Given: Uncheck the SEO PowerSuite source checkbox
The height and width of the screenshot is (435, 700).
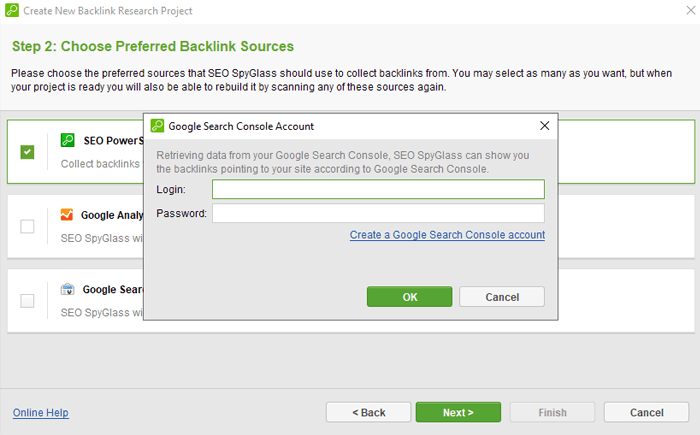Looking at the screenshot, I should point(27,152).
